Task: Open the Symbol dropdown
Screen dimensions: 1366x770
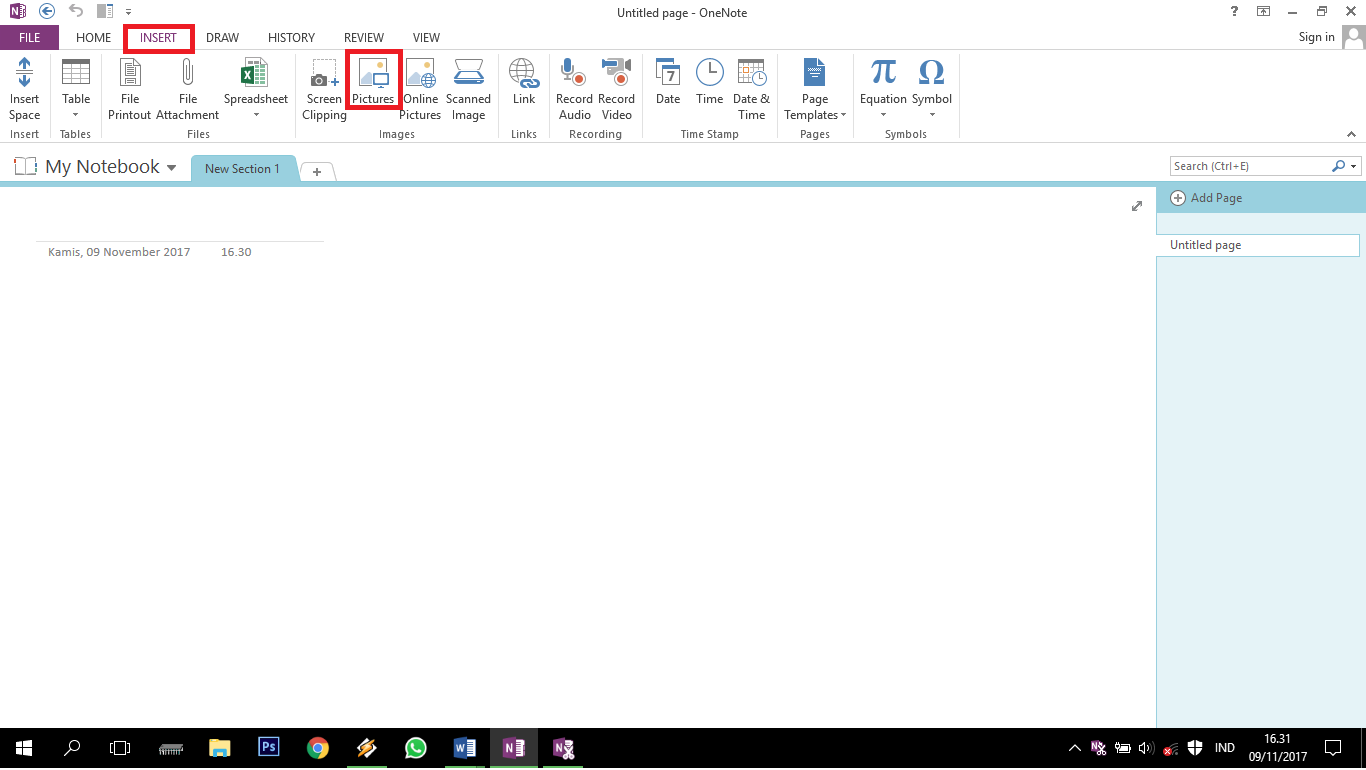Action: tap(932, 89)
